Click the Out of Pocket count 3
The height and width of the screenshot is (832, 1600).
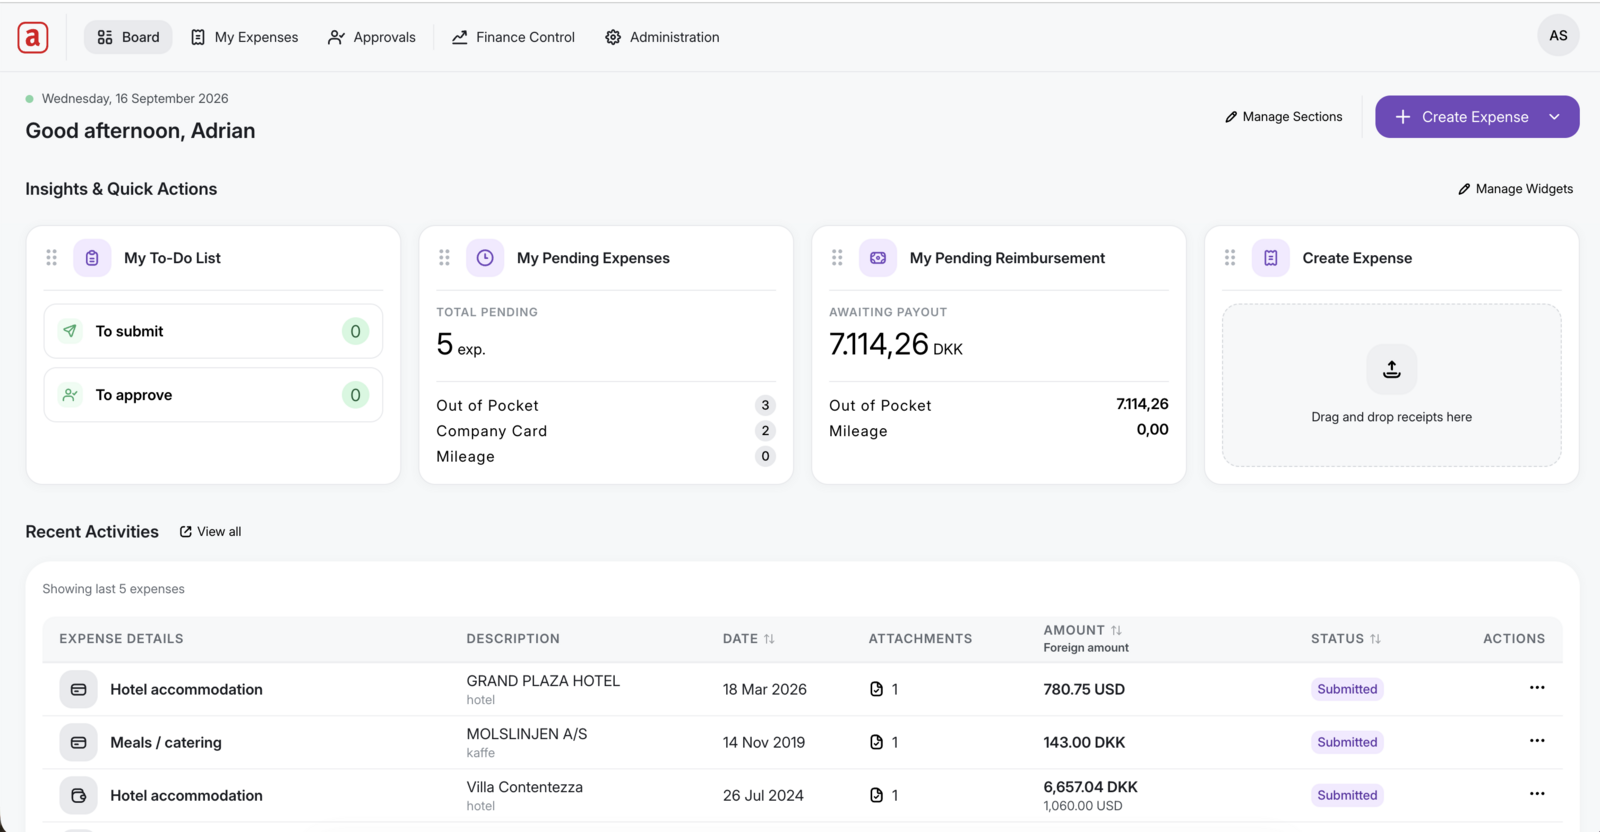pyautogui.click(x=765, y=405)
